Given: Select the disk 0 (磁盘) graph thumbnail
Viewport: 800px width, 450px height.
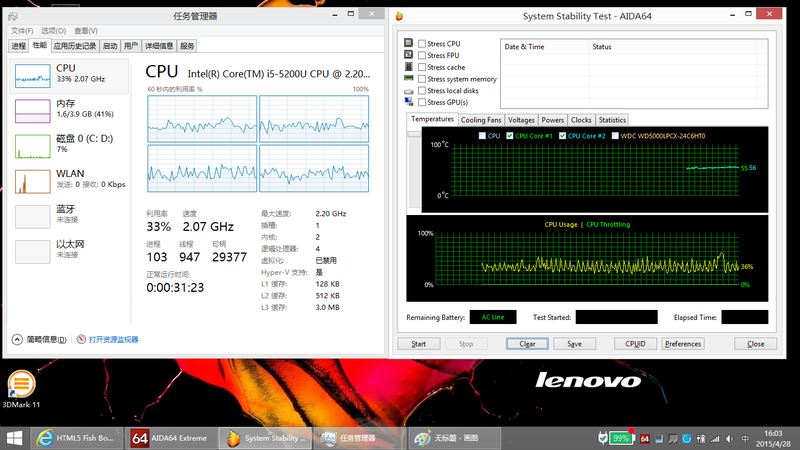Looking at the screenshot, I should coord(33,146).
